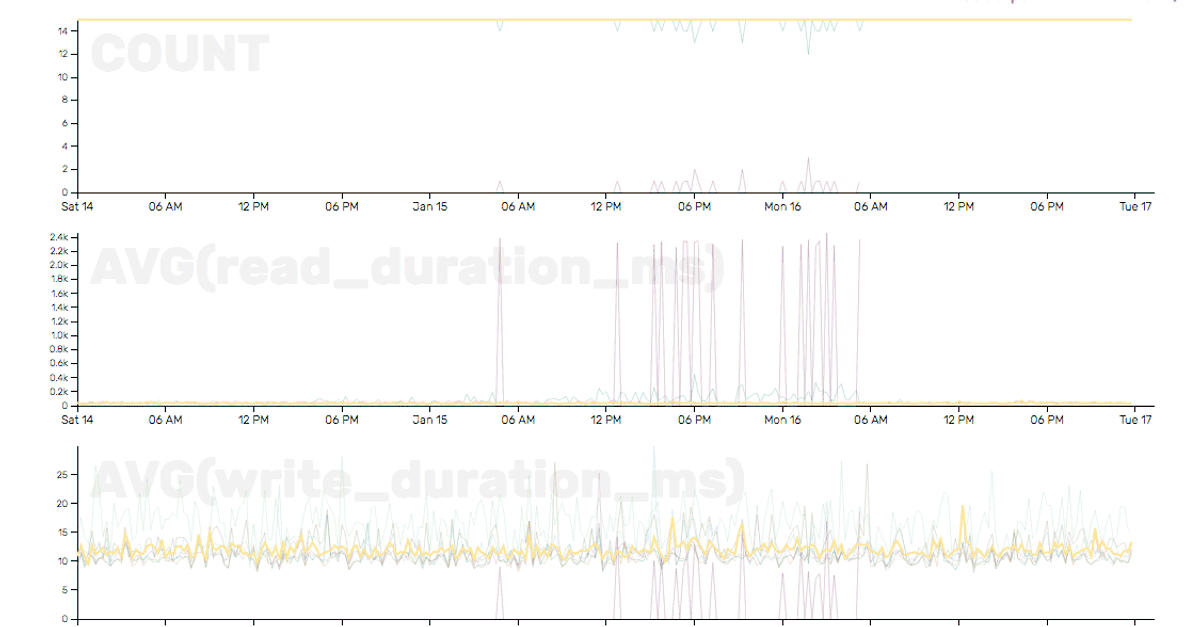This screenshot has width=1200, height=627.
Task: Select "Tue 17" label on read_duration_ms chart axis
Action: pyautogui.click(x=1135, y=420)
